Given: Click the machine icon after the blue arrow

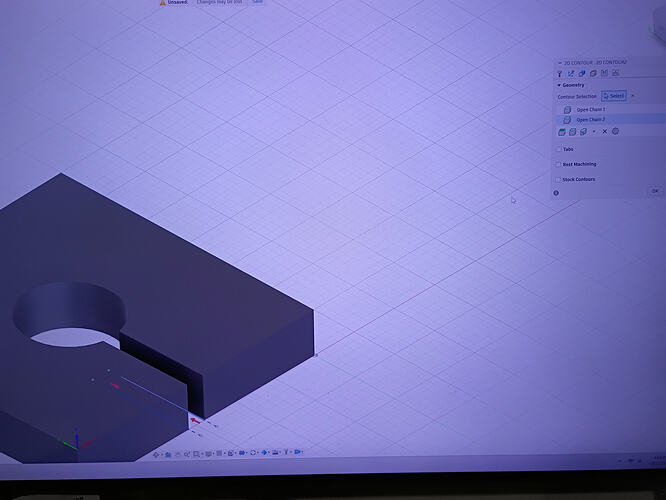Looking at the screenshot, I should (275, 452).
